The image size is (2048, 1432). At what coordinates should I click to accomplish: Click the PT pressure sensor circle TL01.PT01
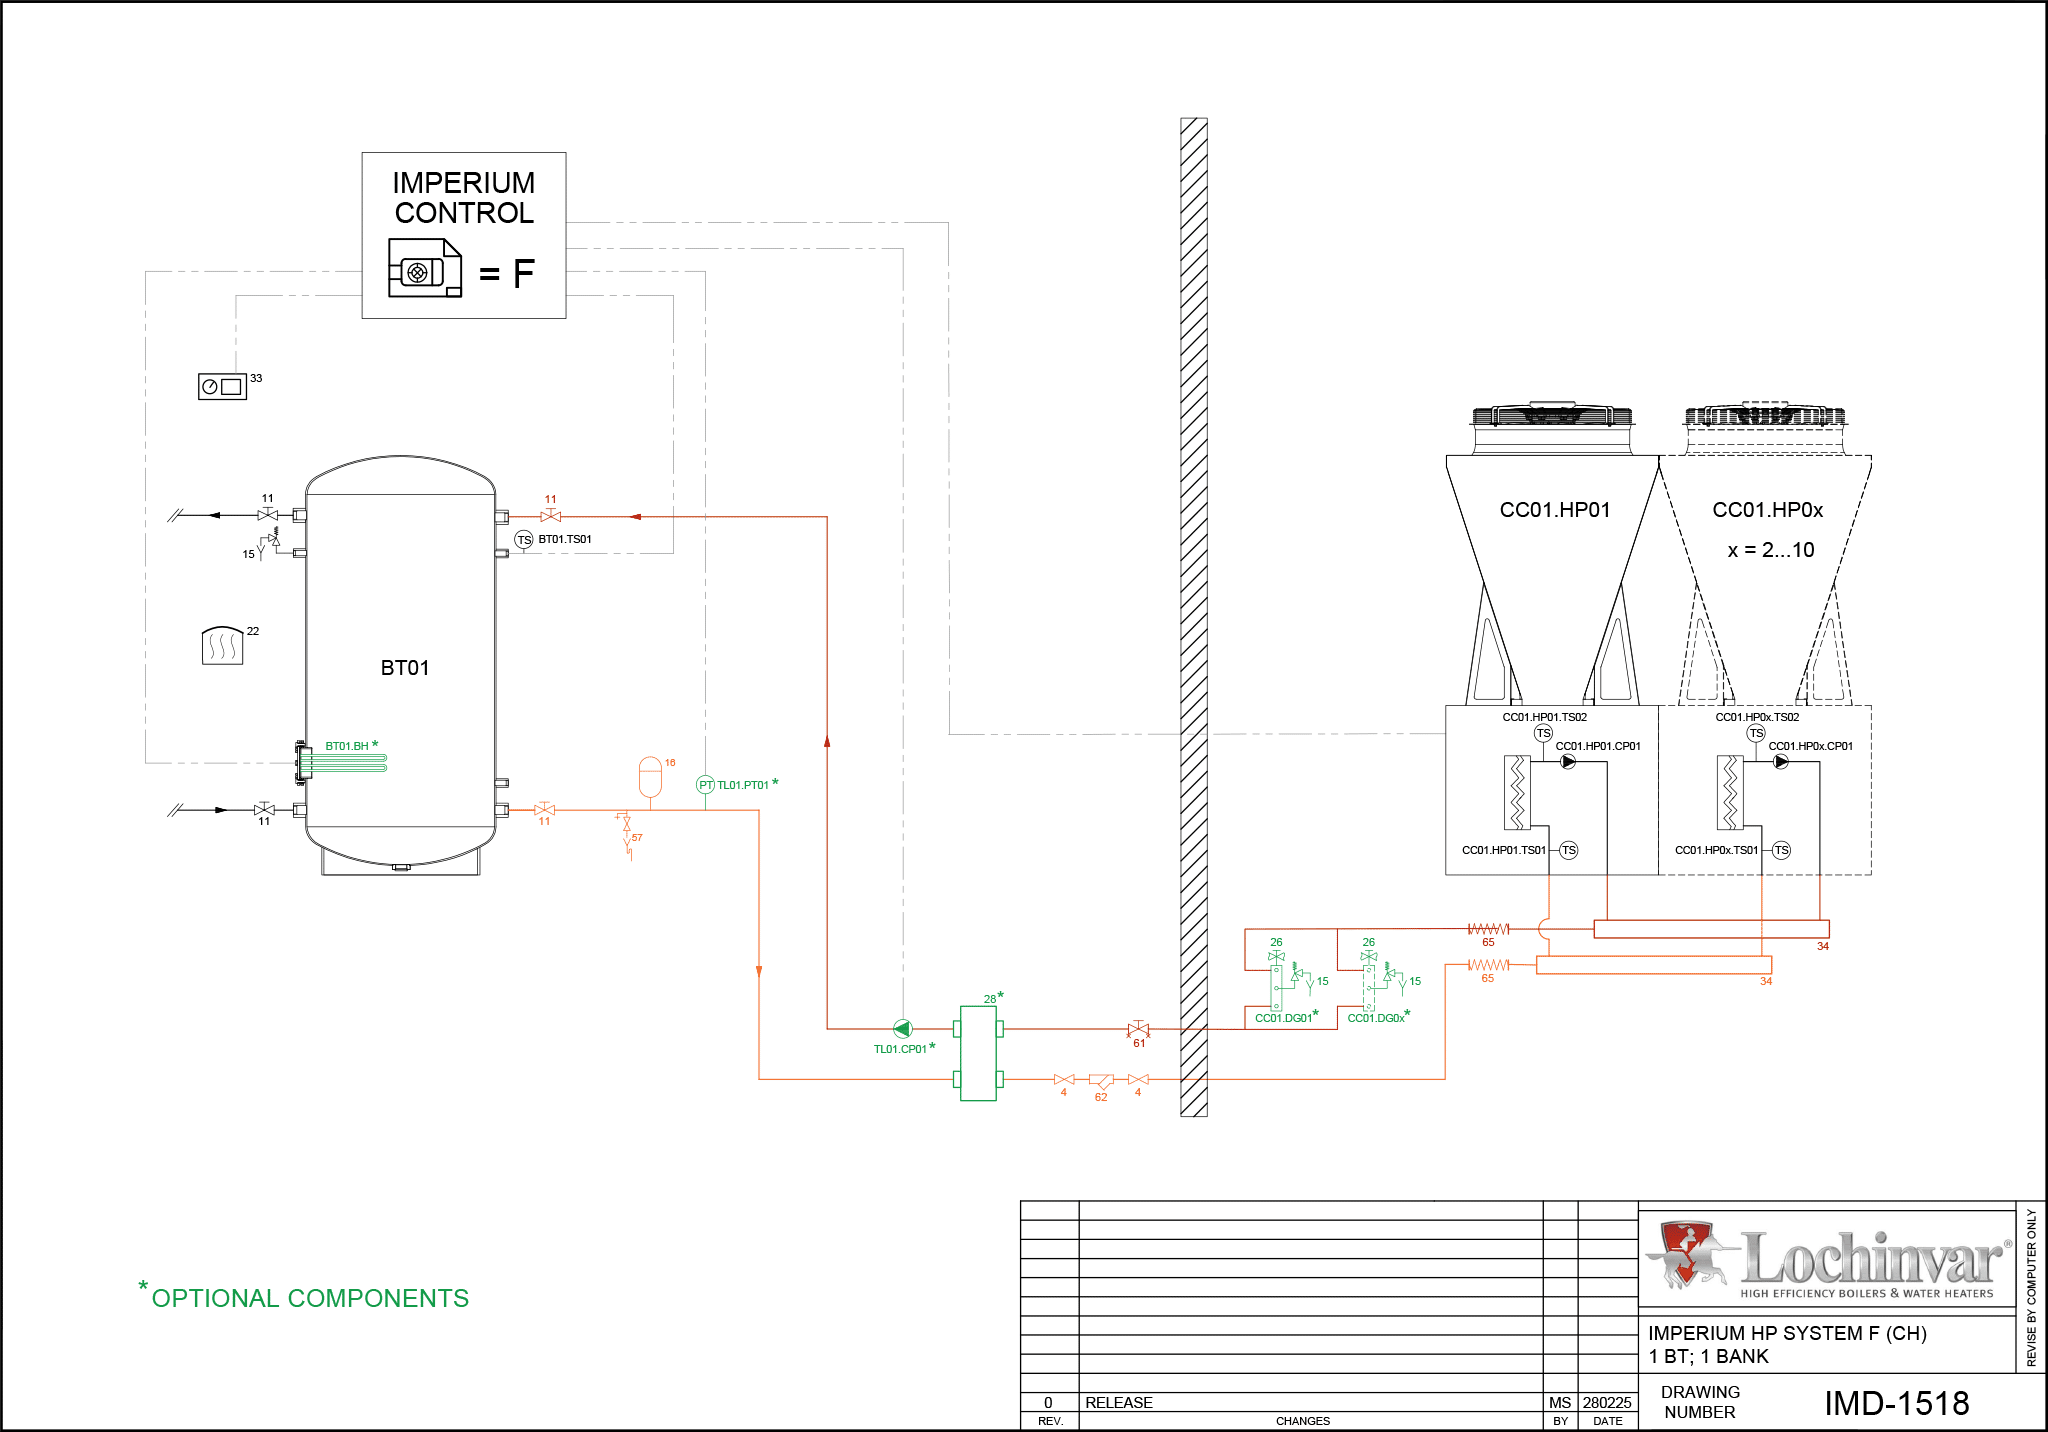(705, 785)
